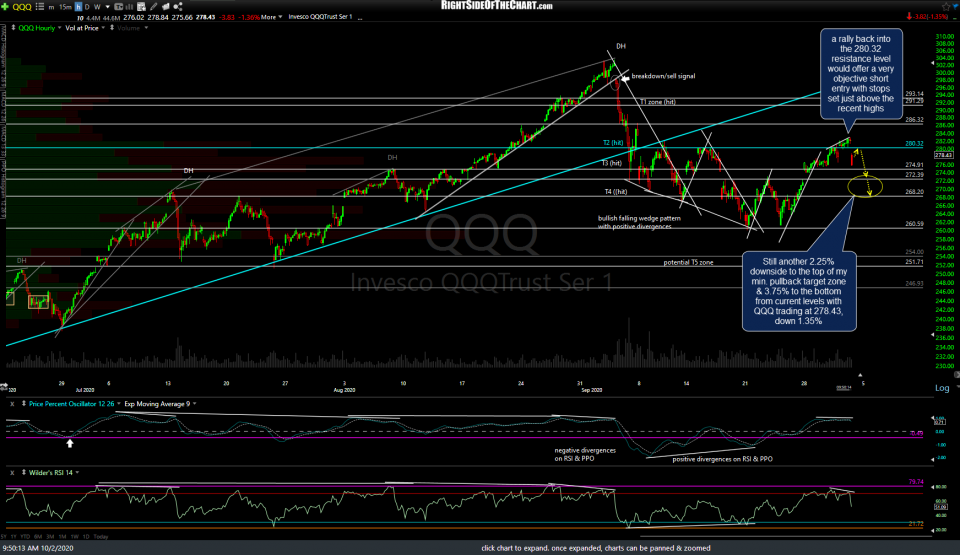Screen dimensions: 960x555
Task: Click the 278.43 current price tag
Action: pos(943,155)
